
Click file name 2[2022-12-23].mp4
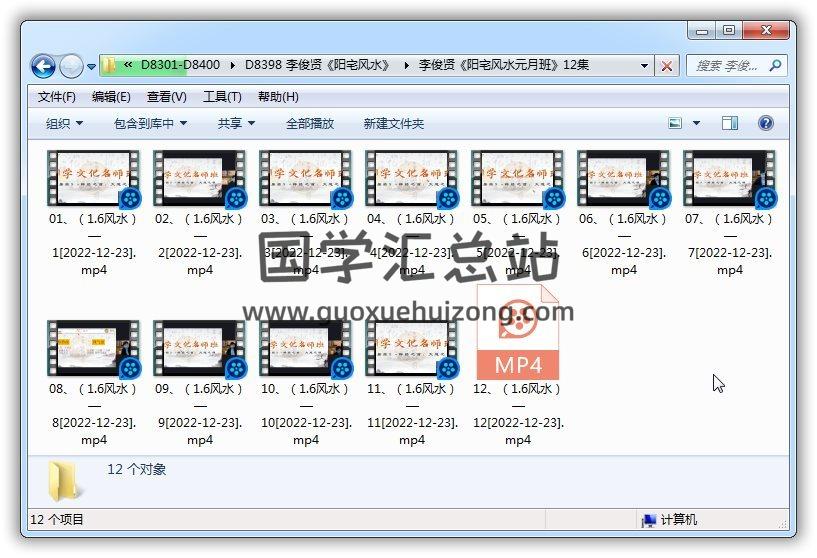point(200,261)
